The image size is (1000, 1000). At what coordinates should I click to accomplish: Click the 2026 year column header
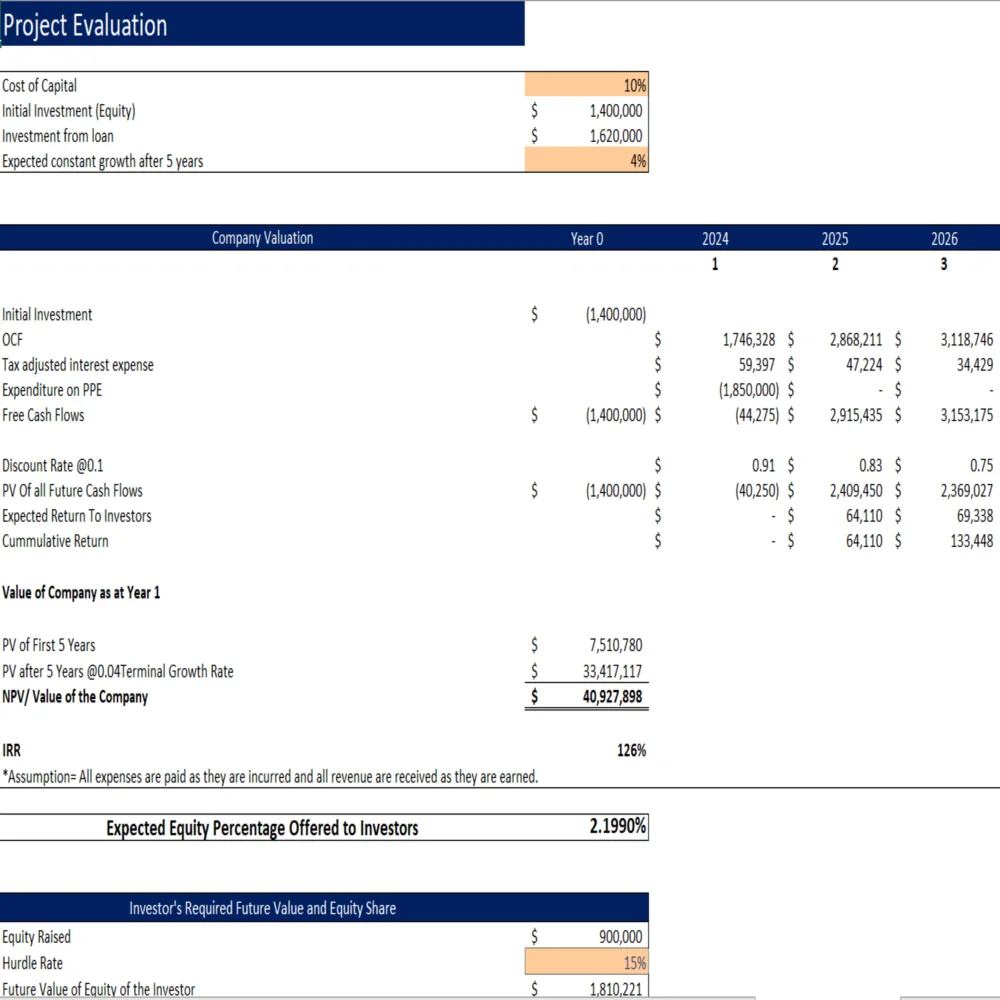[x=944, y=239]
